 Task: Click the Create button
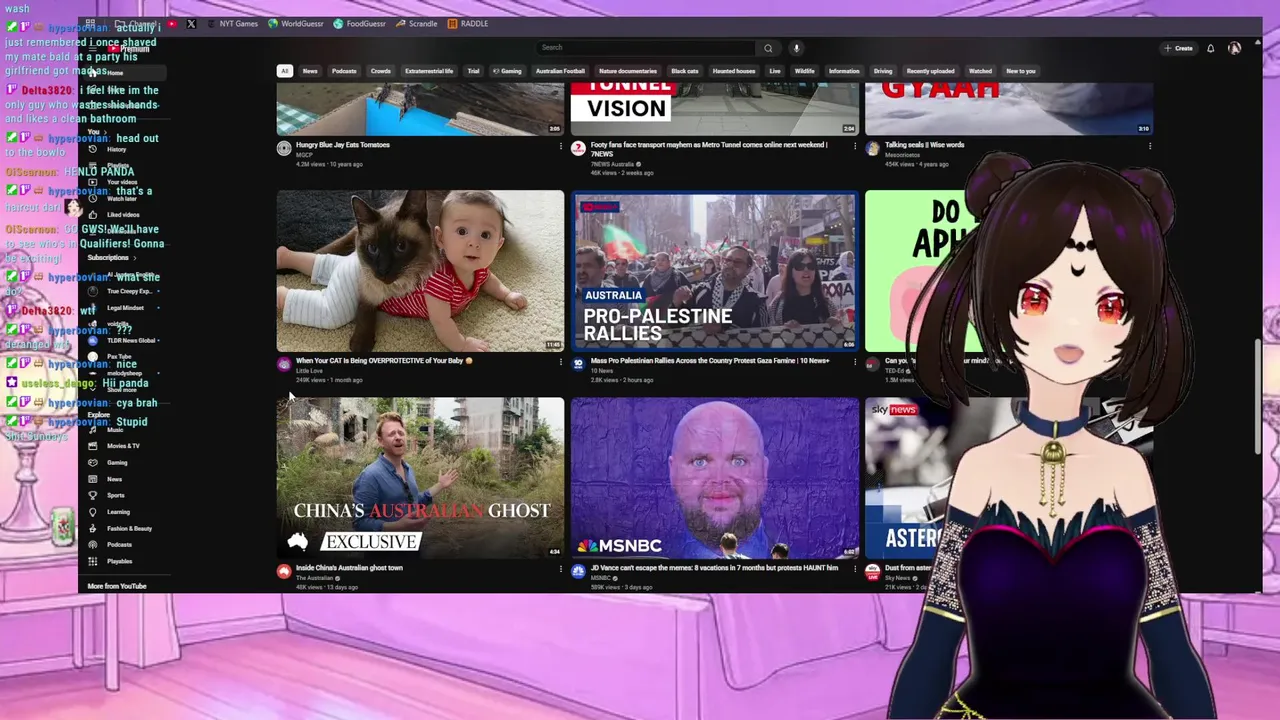pyautogui.click(x=1178, y=48)
